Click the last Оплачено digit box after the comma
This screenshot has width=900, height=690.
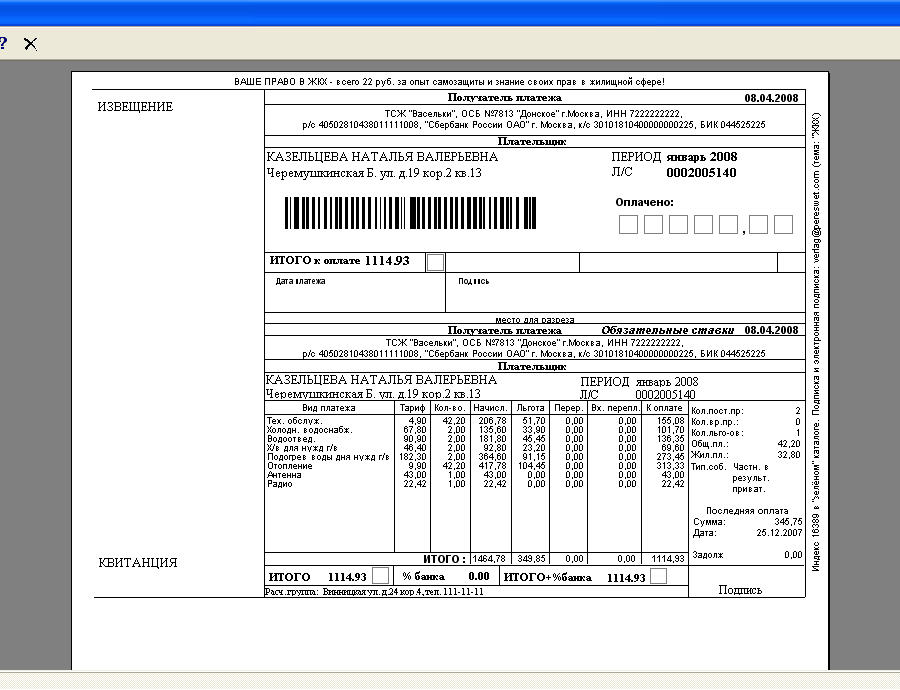(783, 224)
